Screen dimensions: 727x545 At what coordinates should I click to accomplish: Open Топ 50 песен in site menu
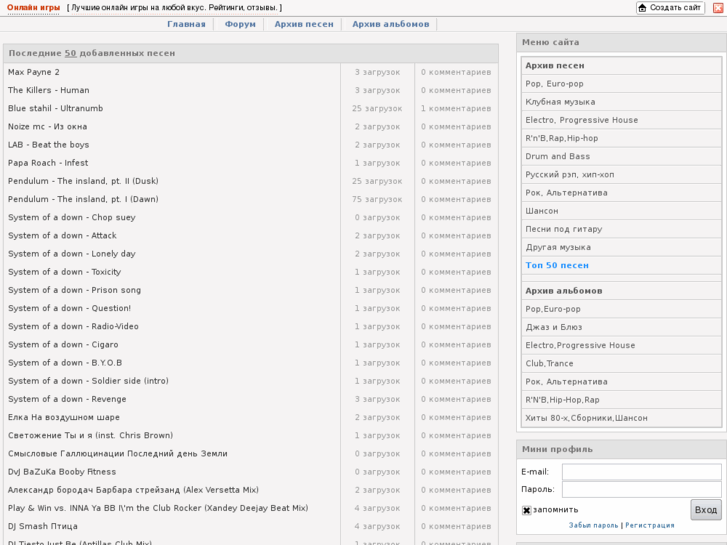pyautogui.click(x=557, y=265)
